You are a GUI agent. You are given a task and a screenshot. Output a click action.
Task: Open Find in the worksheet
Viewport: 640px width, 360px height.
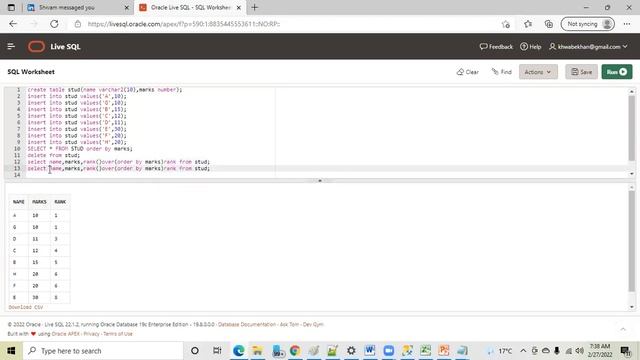502,72
